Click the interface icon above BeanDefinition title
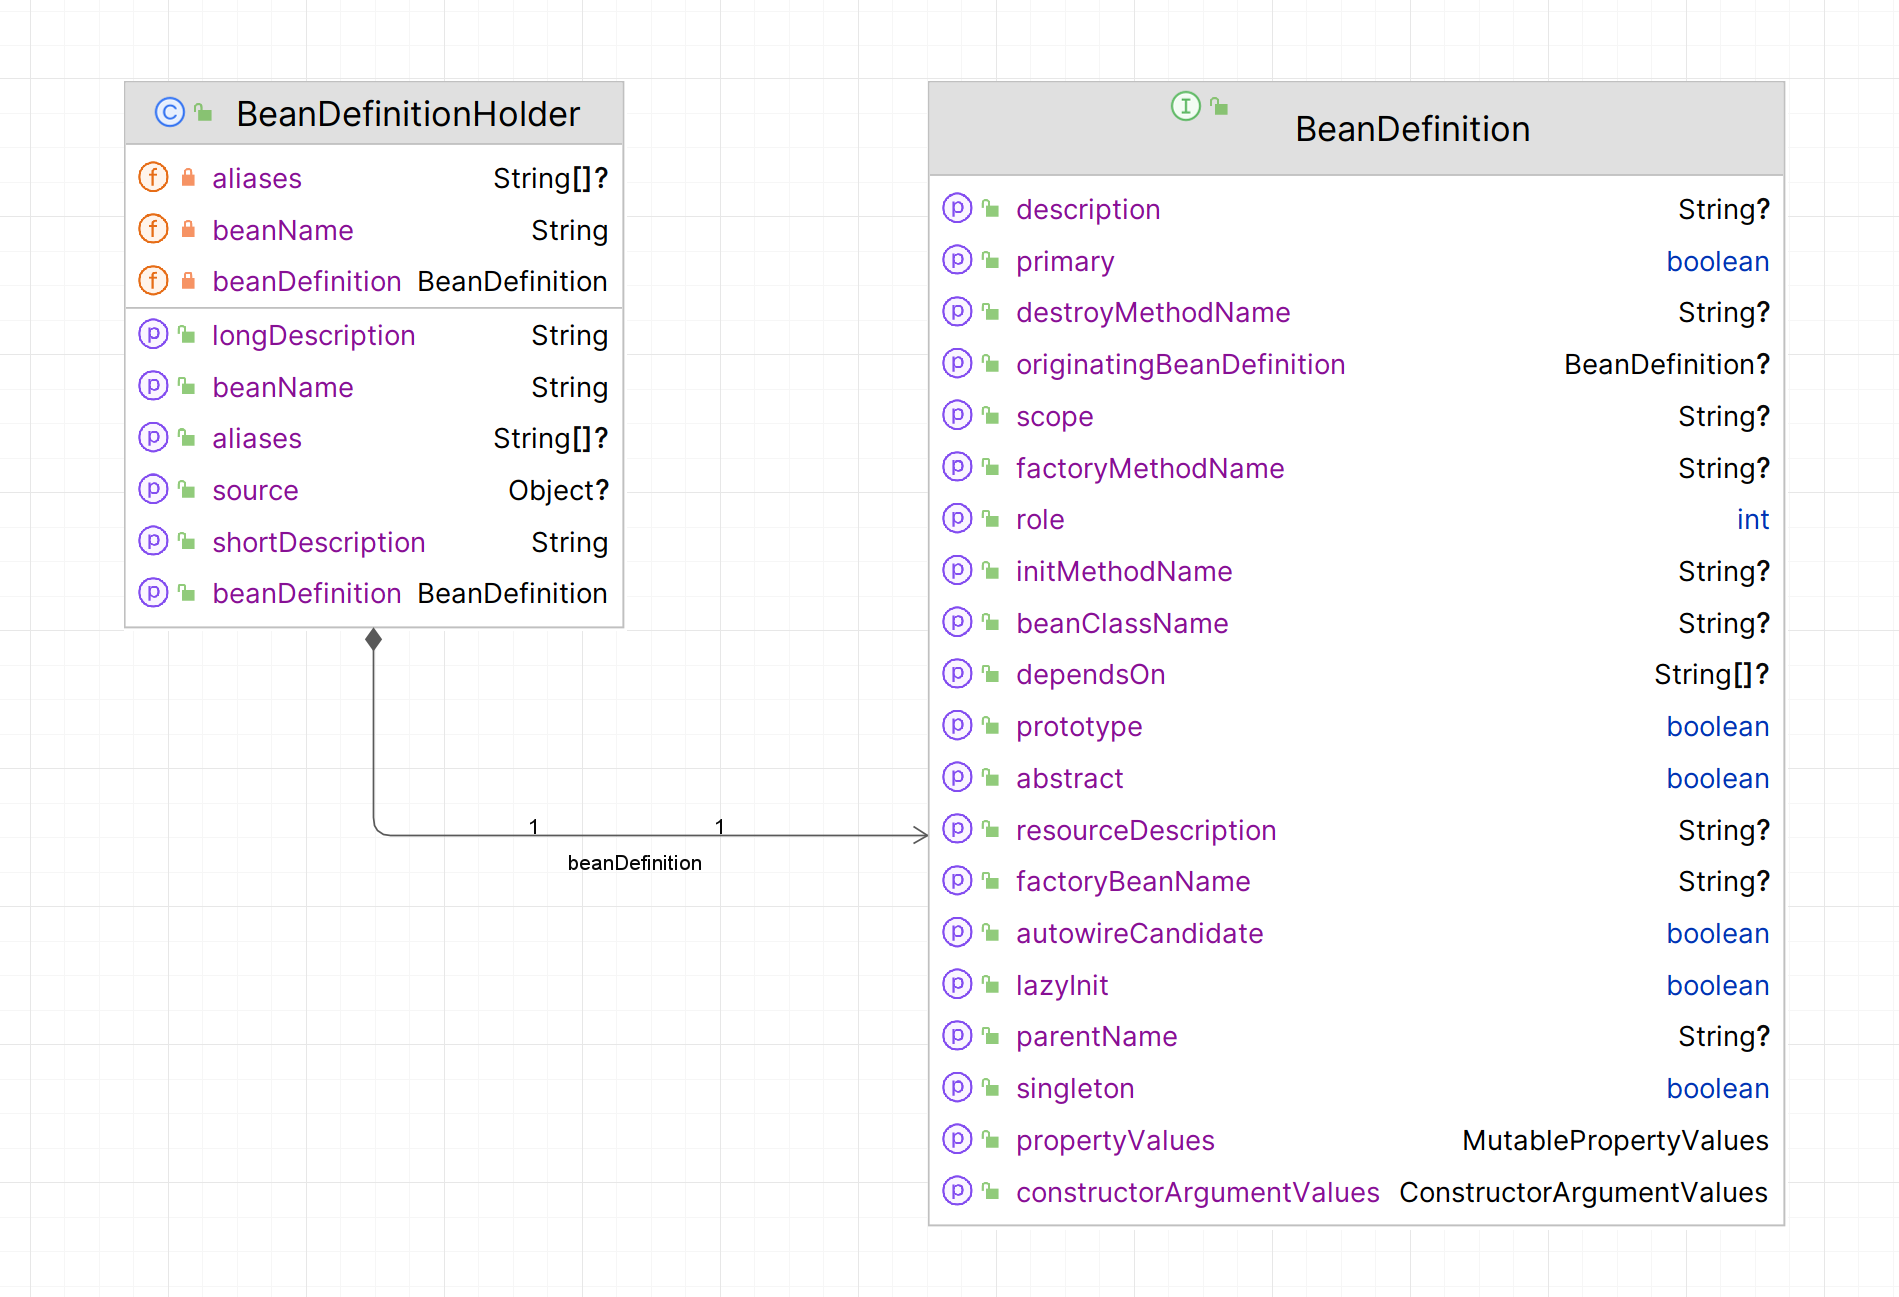The width and height of the screenshot is (1899, 1297). (x=1185, y=107)
